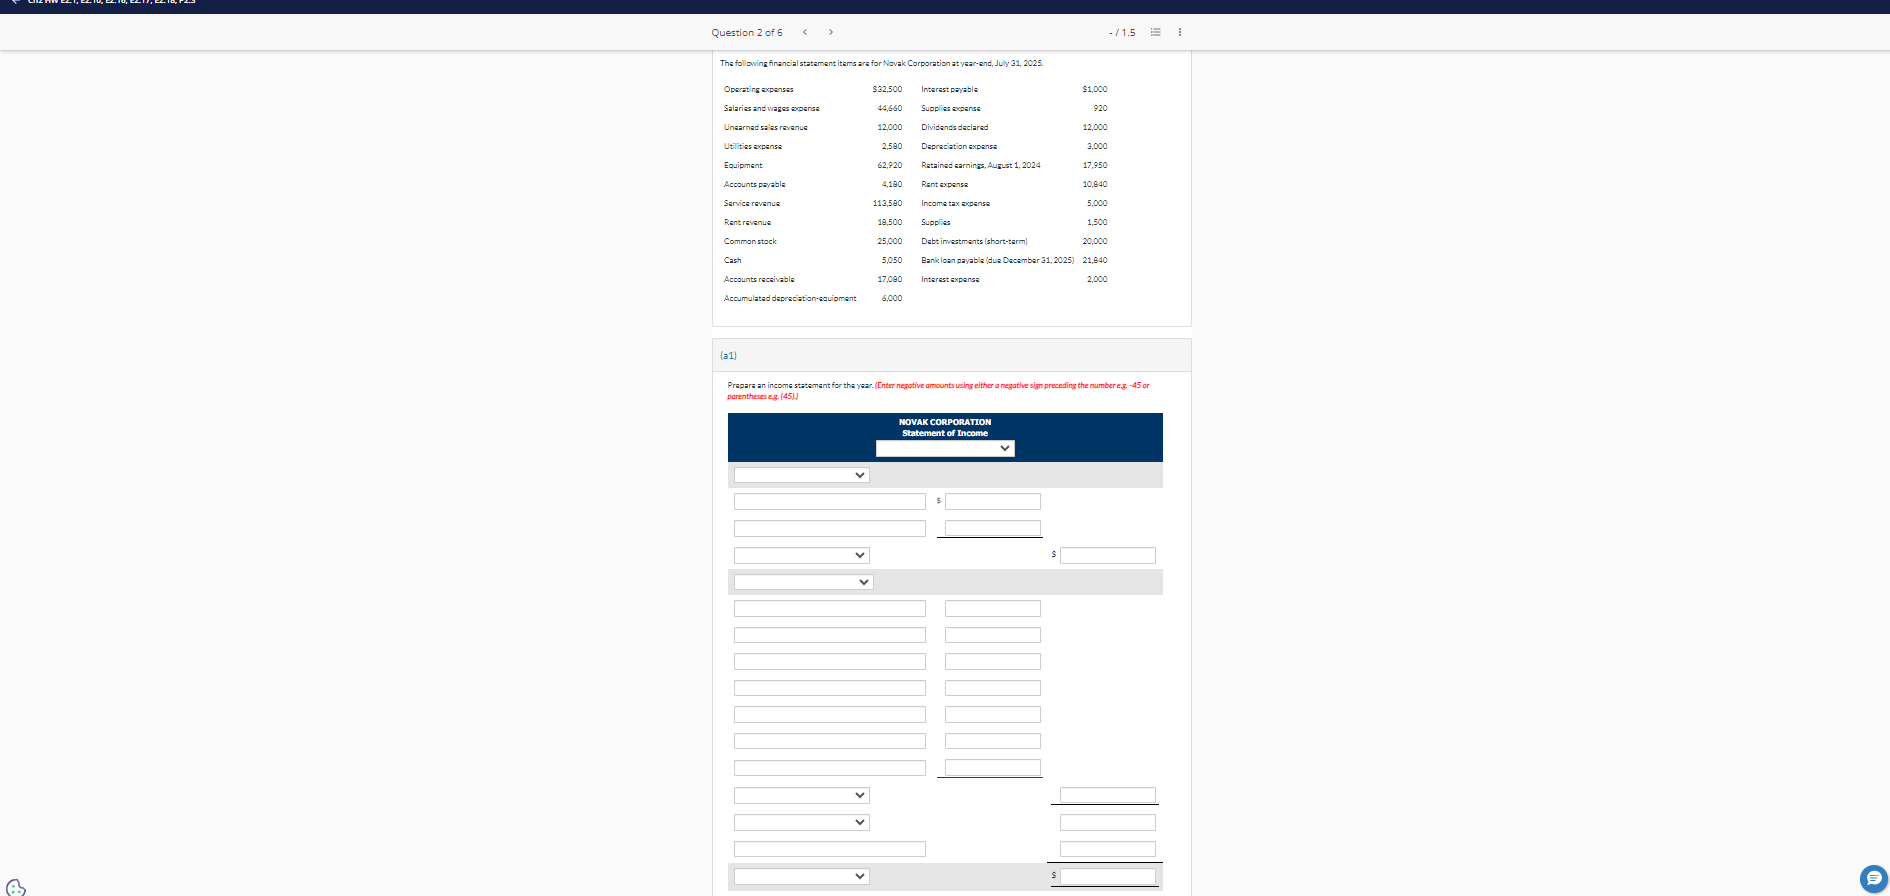Image resolution: width=1890 pixels, height=896 pixels.
Task: Open the dropdown in the bottom gray band
Action: click(x=802, y=876)
